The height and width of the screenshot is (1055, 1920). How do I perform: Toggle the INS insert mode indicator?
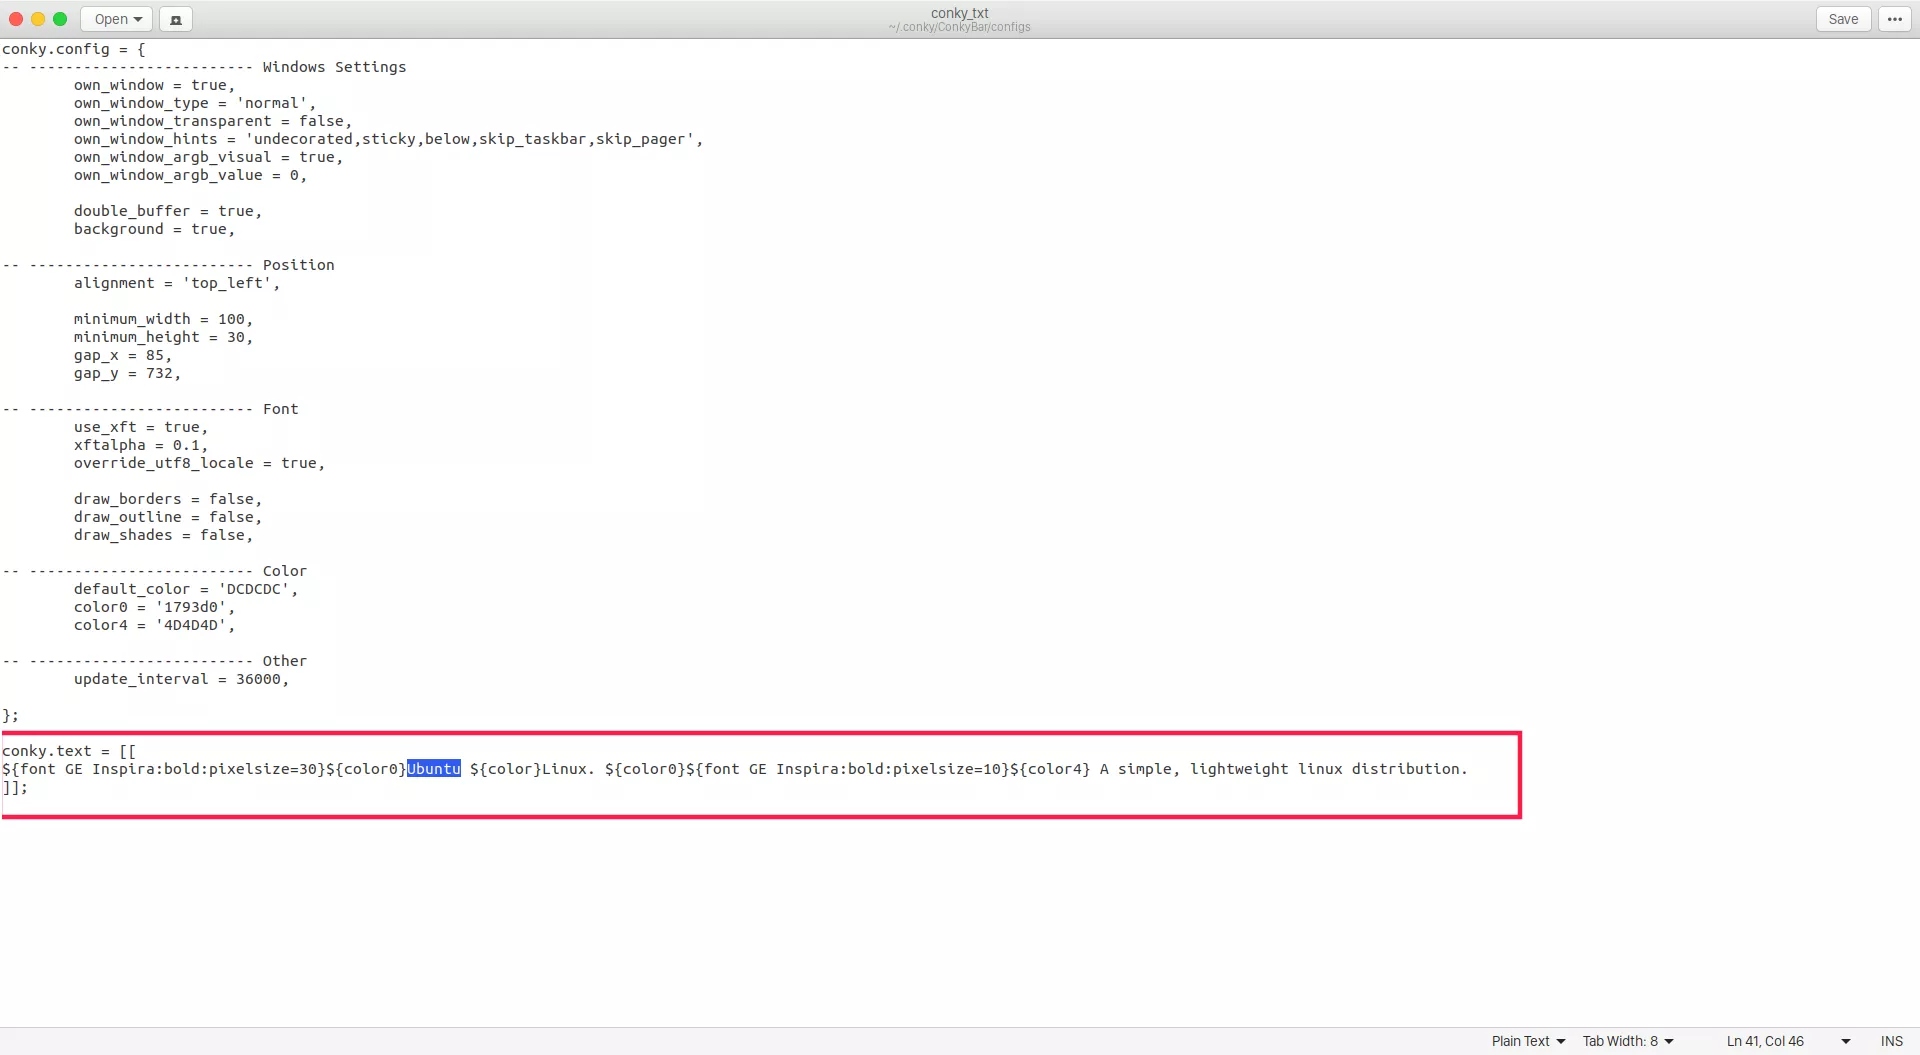click(x=1891, y=1041)
